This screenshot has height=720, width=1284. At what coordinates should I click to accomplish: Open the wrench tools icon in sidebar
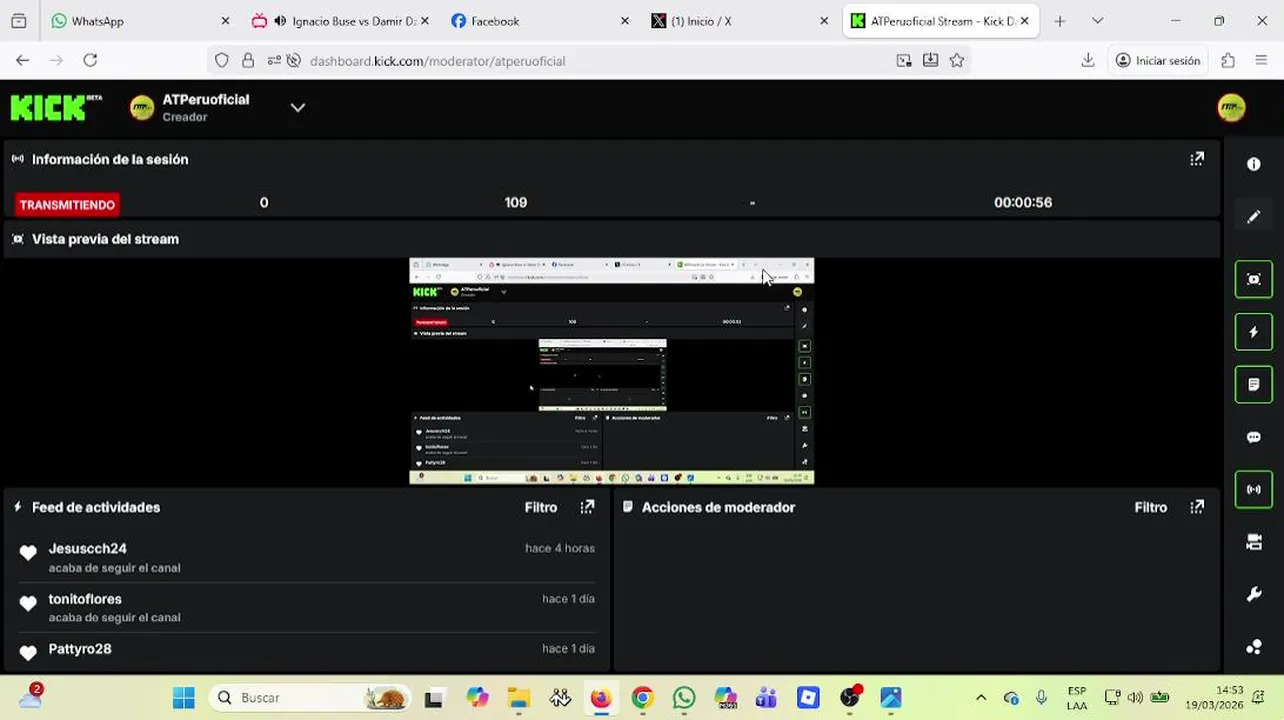(x=1254, y=594)
